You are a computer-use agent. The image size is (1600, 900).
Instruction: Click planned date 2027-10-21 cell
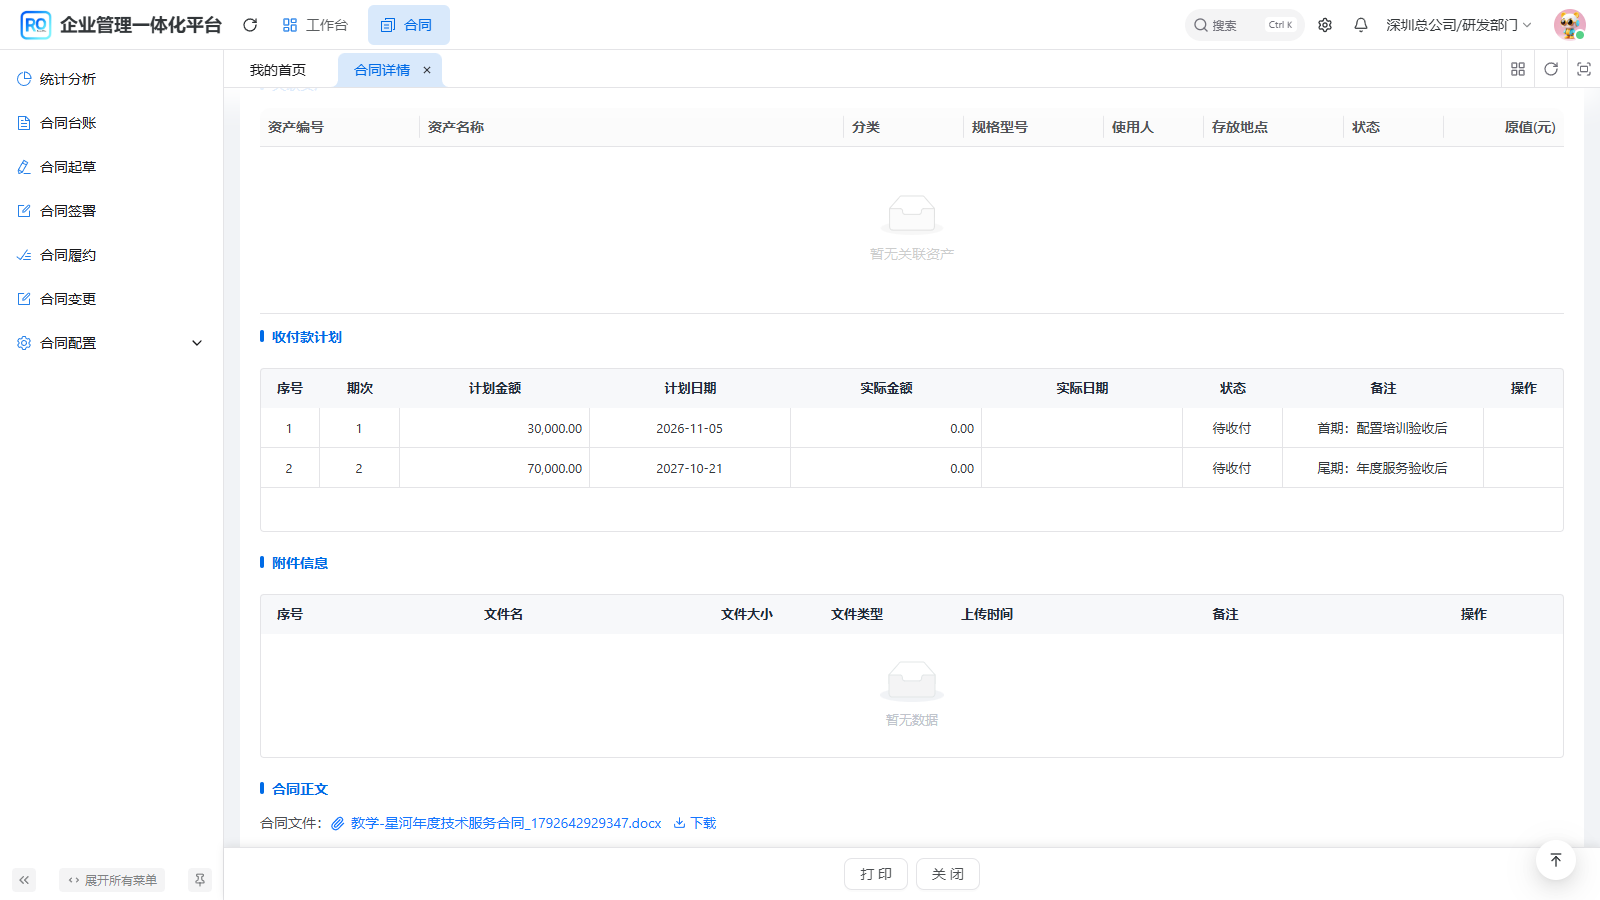point(690,468)
